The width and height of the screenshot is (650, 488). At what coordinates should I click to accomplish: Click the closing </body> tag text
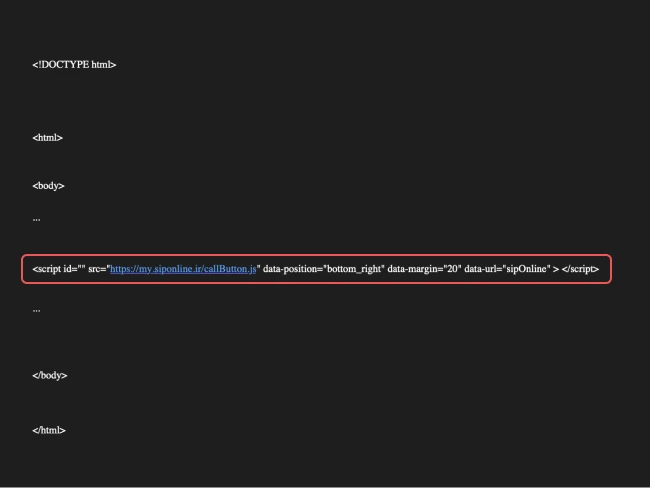tap(50, 375)
